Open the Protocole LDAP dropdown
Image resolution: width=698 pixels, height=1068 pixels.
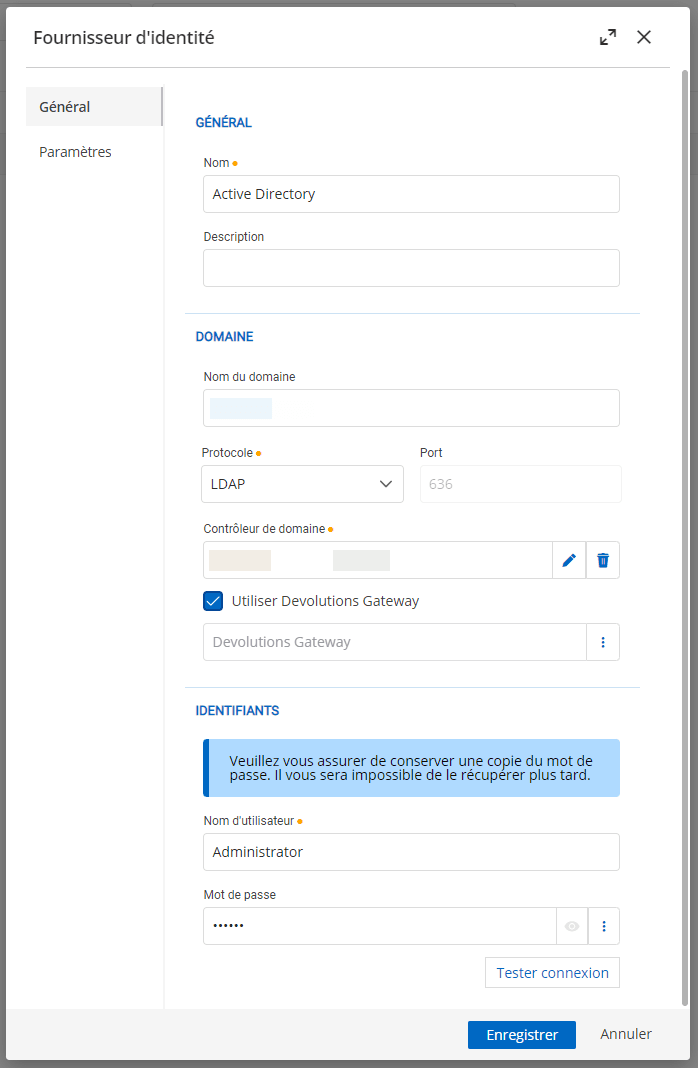tap(302, 484)
